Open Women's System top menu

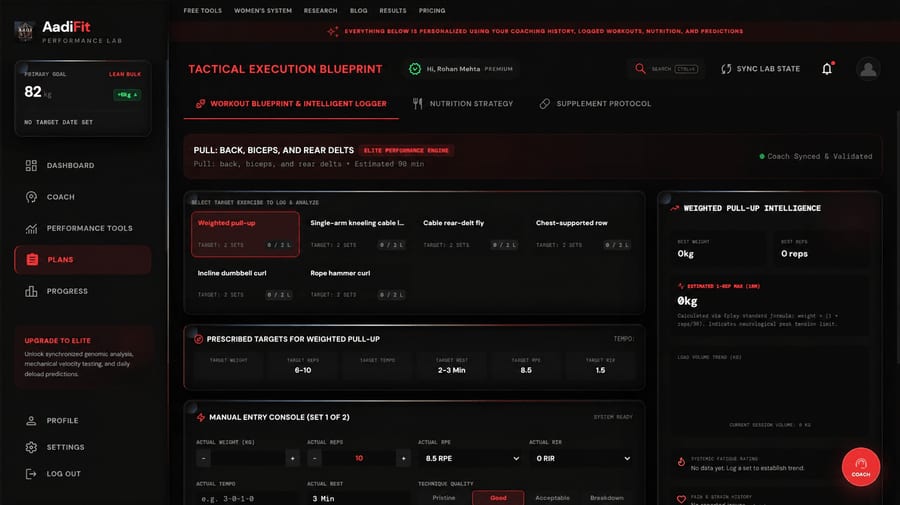263,11
